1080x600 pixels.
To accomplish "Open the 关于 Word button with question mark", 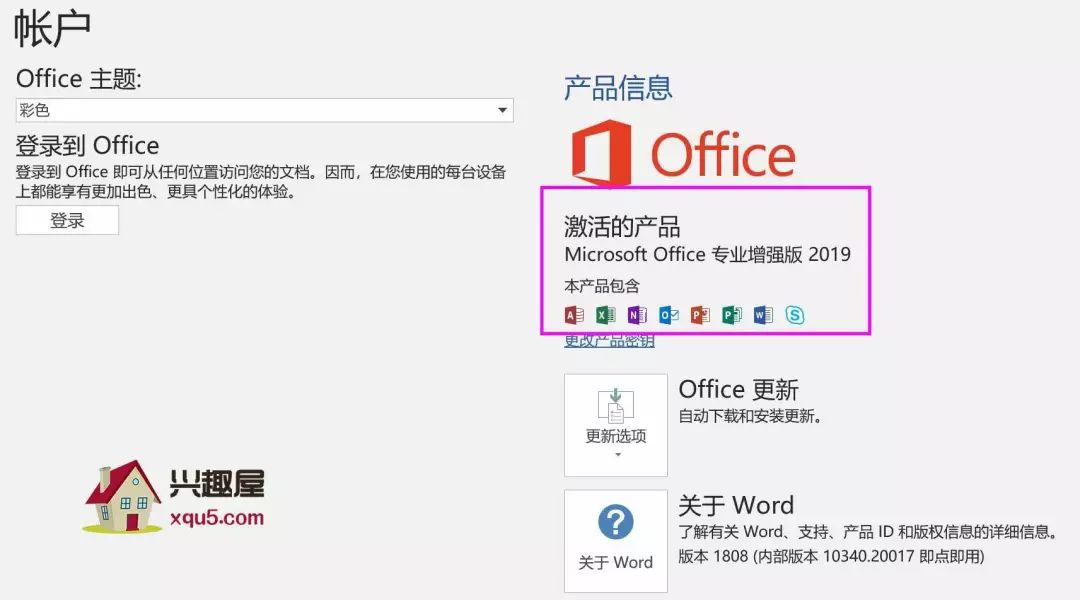I will click(616, 541).
